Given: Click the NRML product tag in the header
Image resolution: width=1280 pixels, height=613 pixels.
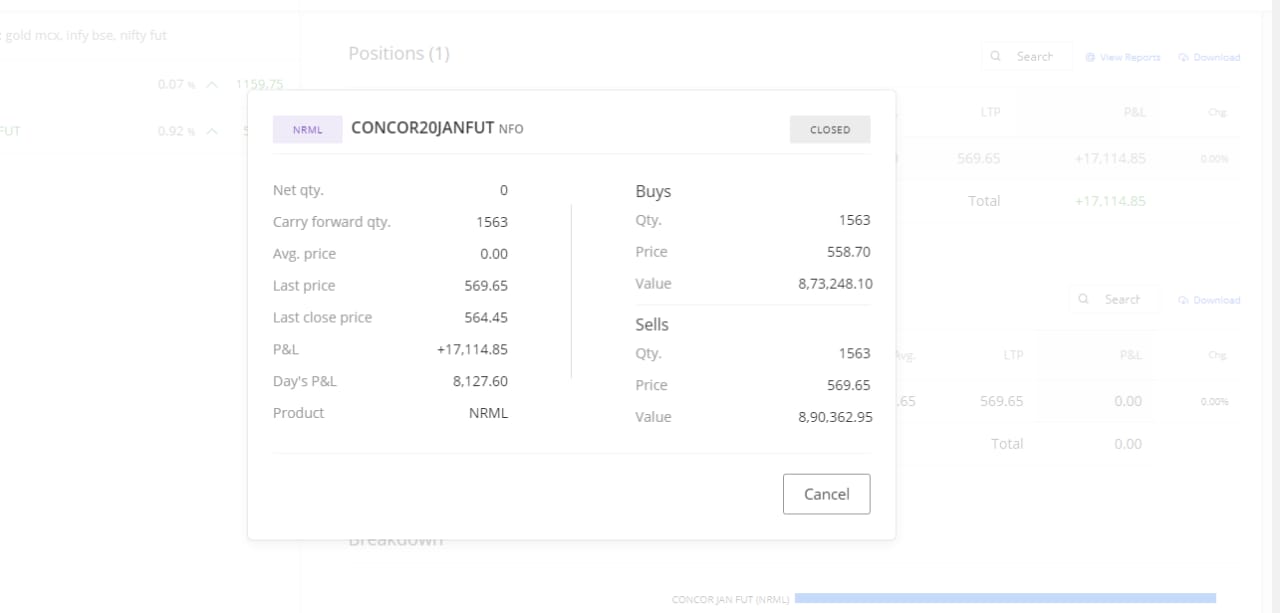Looking at the screenshot, I should click(308, 130).
